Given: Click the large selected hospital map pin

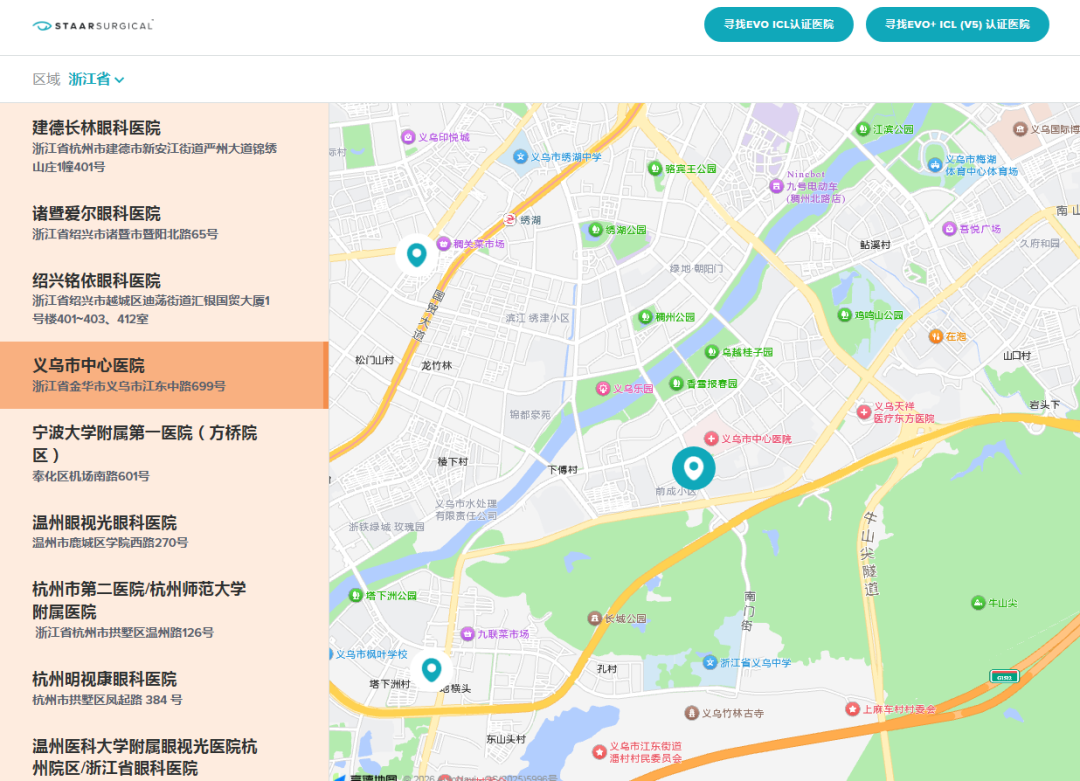Looking at the screenshot, I should click(694, 468).
